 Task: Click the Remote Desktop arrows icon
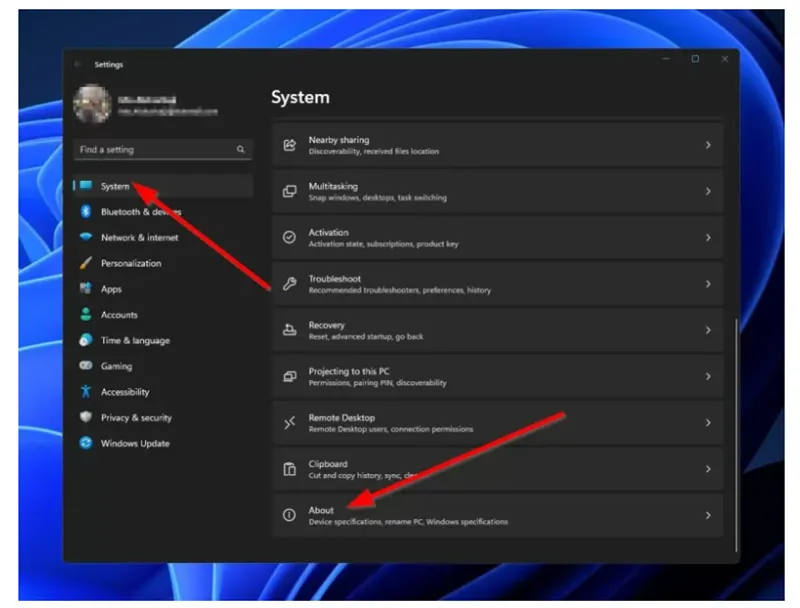pos(289,422)
